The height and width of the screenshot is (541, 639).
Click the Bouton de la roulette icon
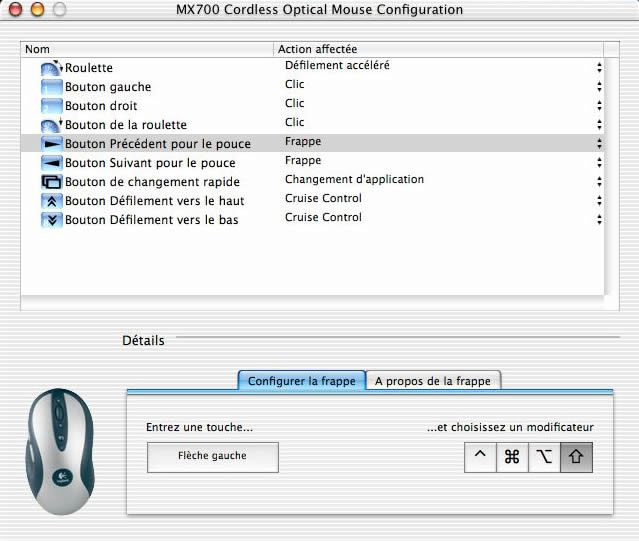click(52, 125)
